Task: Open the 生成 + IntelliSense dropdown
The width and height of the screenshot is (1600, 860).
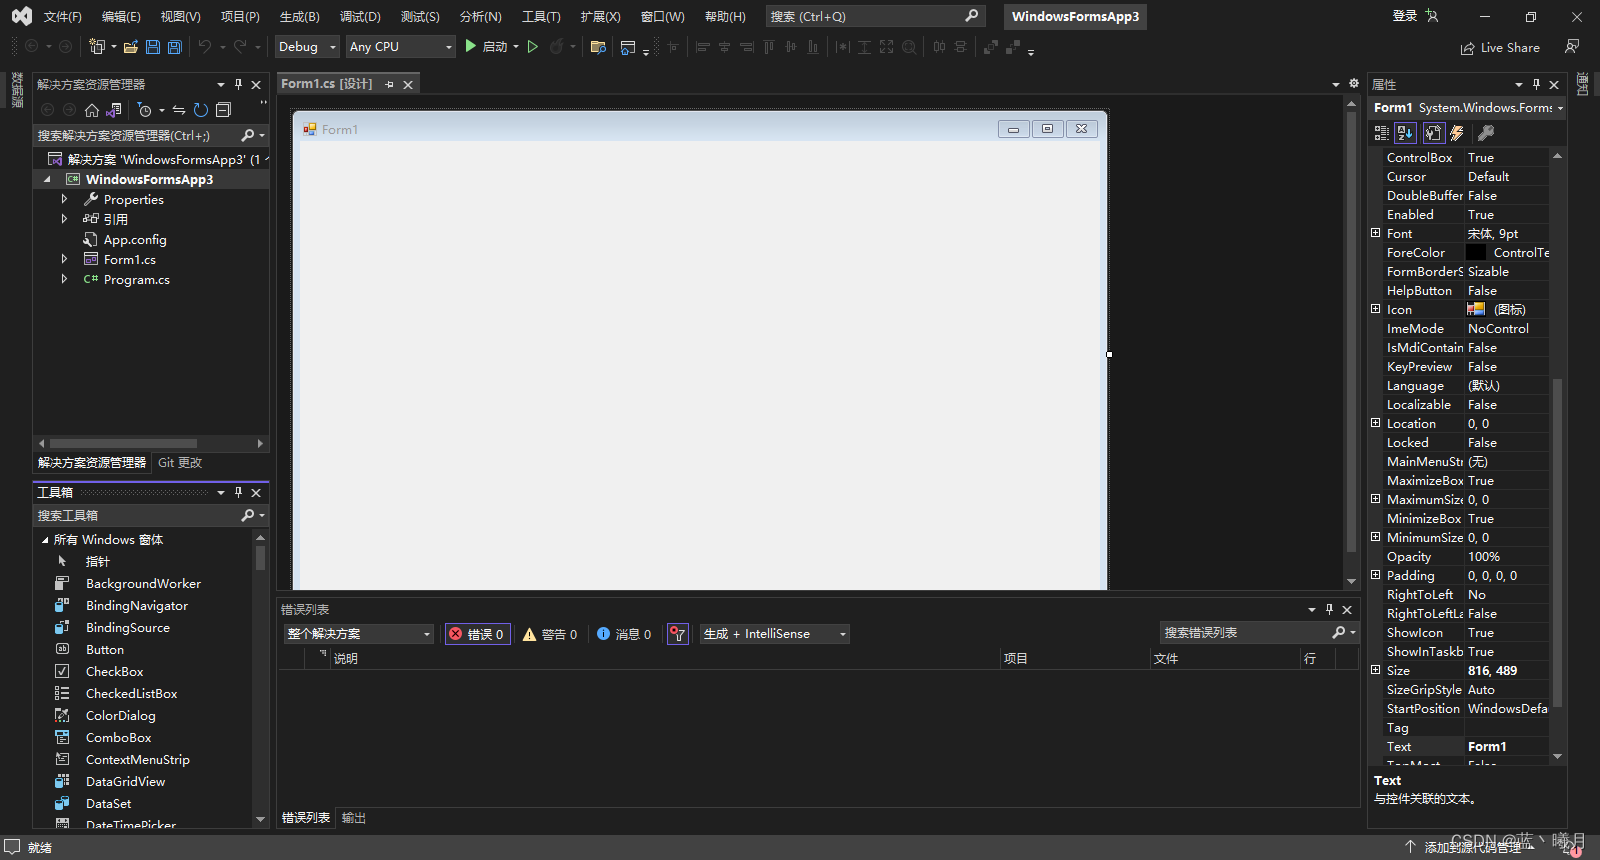Action: tap(775, 634)
